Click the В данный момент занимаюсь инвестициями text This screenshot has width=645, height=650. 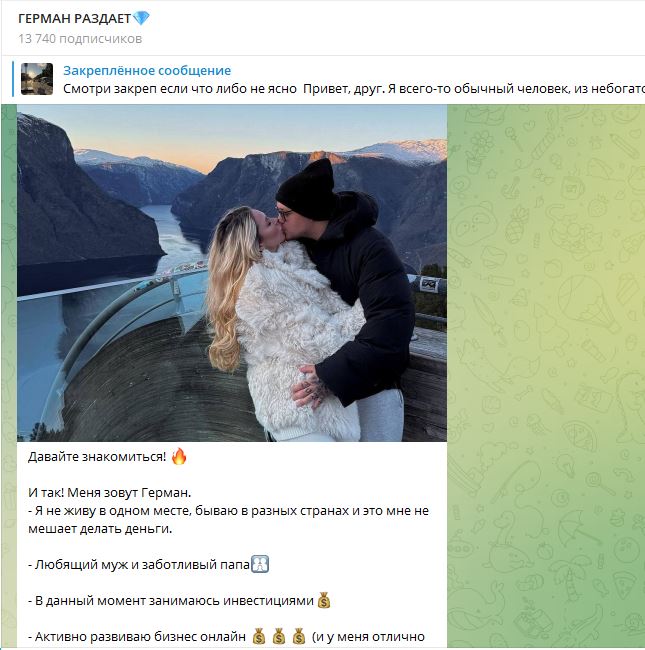coord(171,601)
